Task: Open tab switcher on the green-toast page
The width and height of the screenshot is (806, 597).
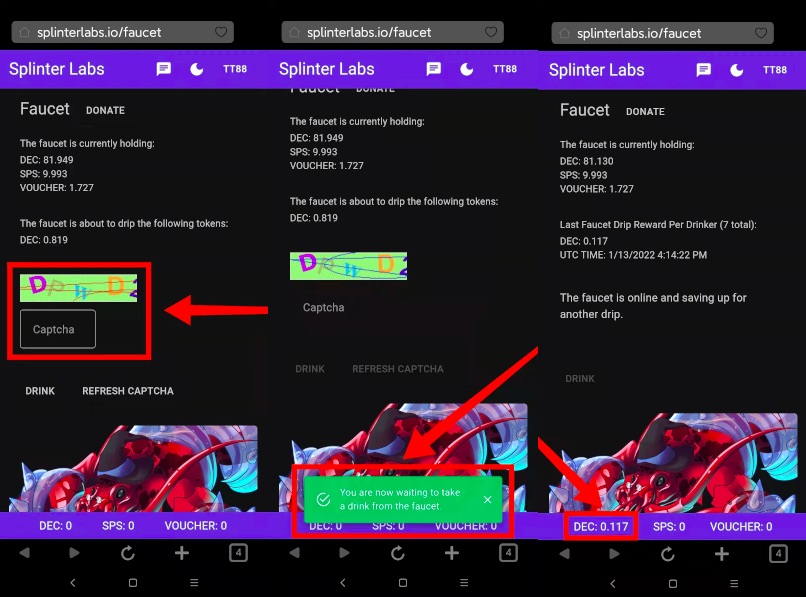Action: click(508, 553)
